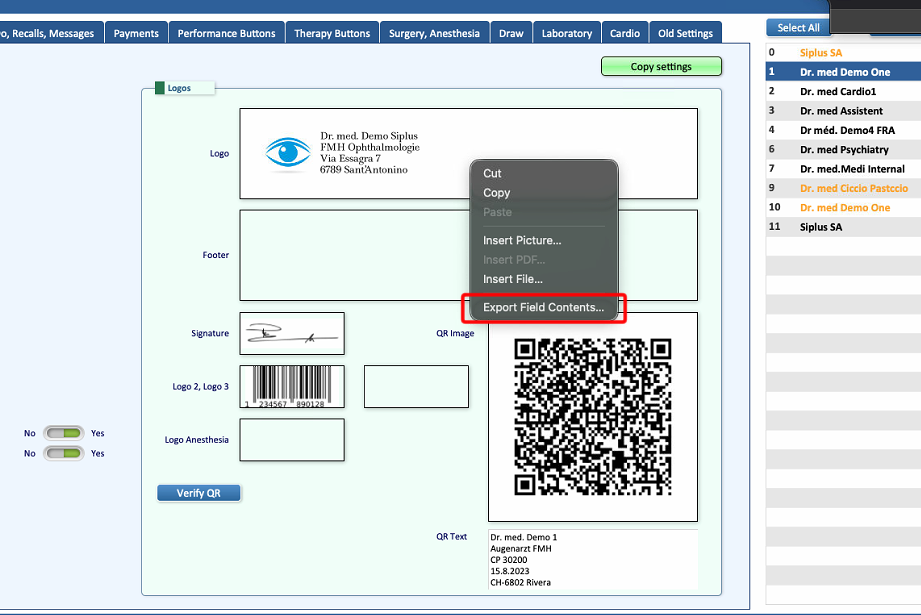Toggle the upper No/Yes switch

click(64, 433)
